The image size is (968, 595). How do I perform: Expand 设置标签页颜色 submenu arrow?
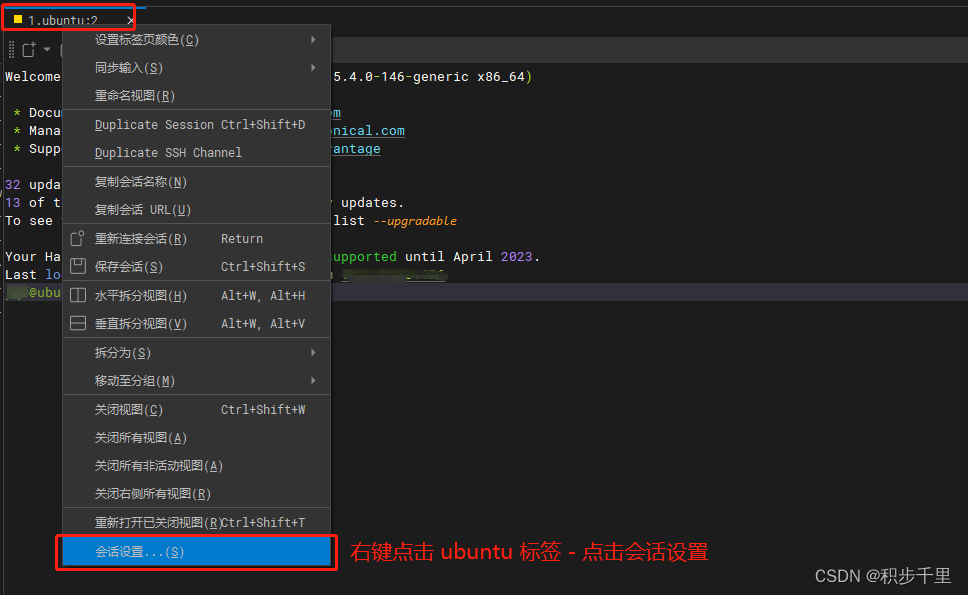coord(314,40)
